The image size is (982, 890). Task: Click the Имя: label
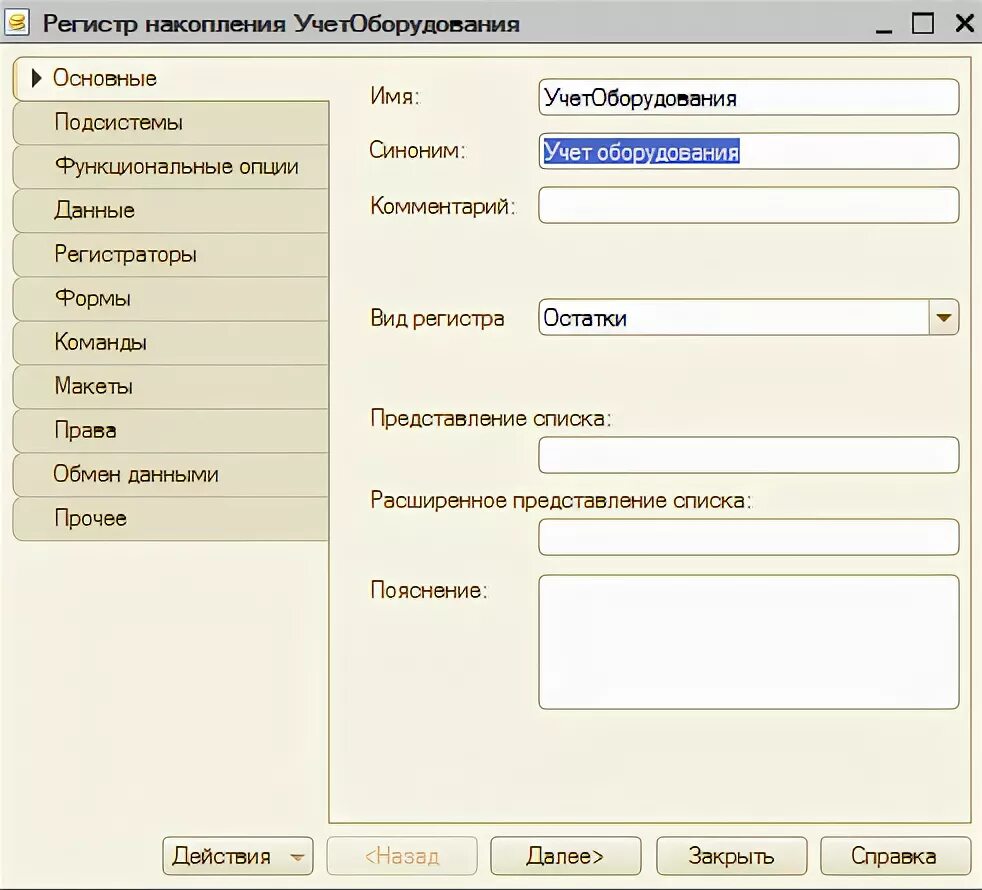395,96
